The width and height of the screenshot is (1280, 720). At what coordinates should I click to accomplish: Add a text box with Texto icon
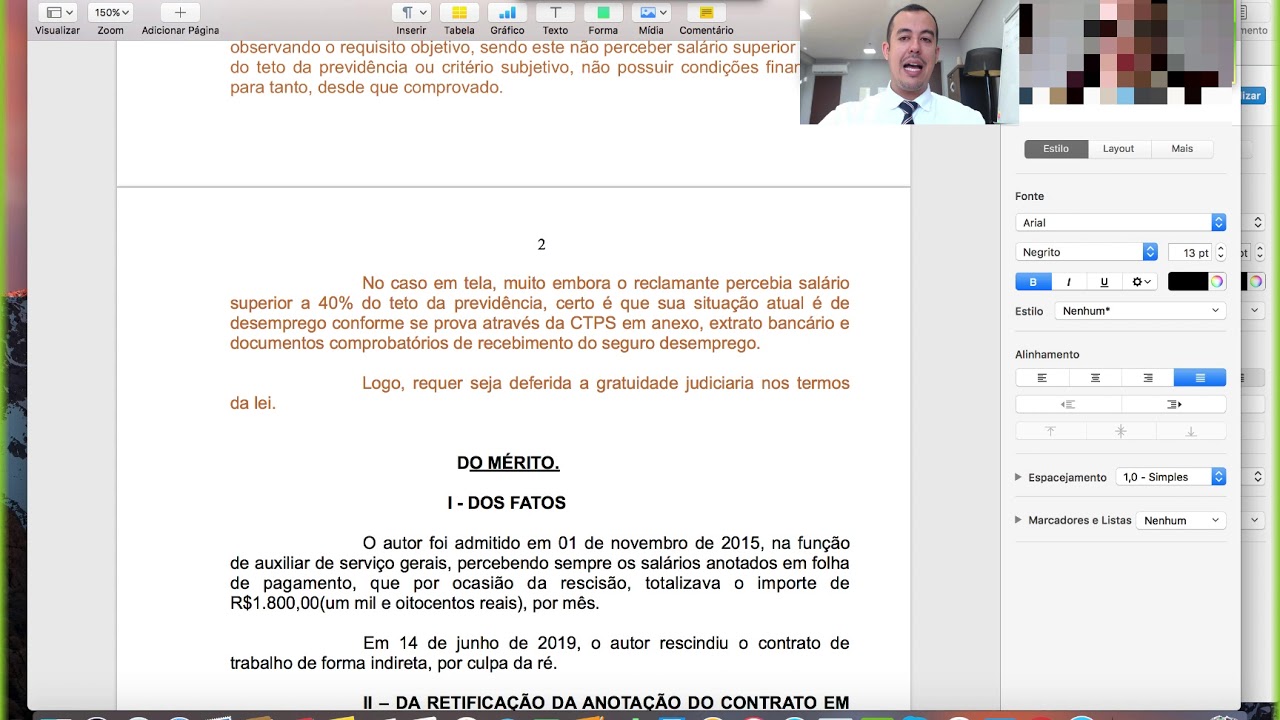coord(555,13)
